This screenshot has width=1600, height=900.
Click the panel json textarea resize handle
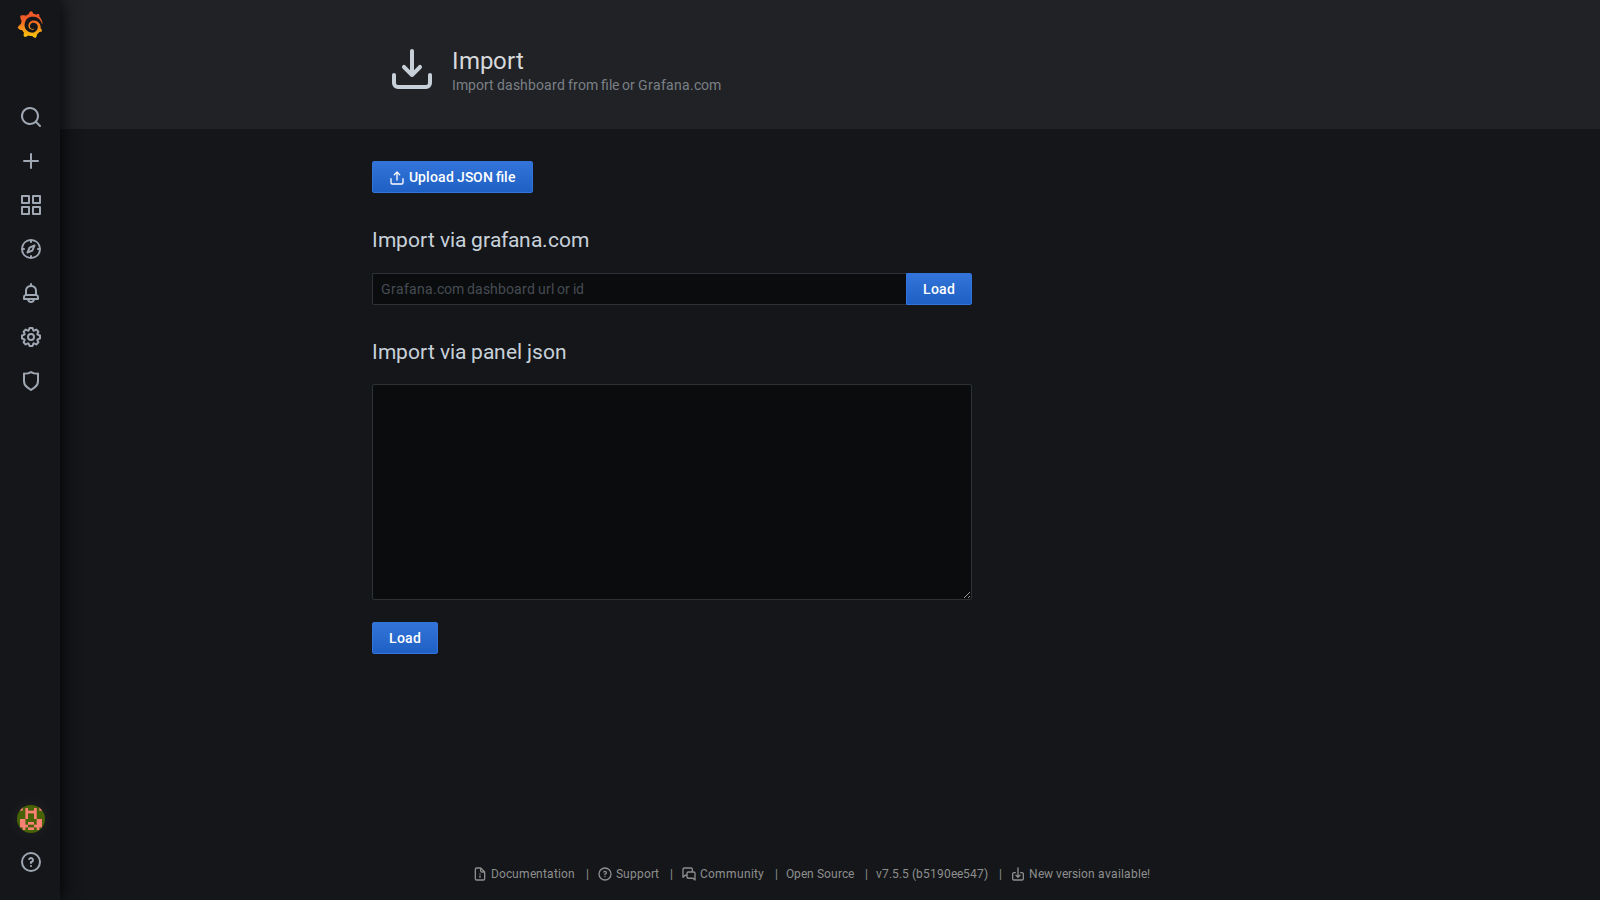(x=966, y=594)
